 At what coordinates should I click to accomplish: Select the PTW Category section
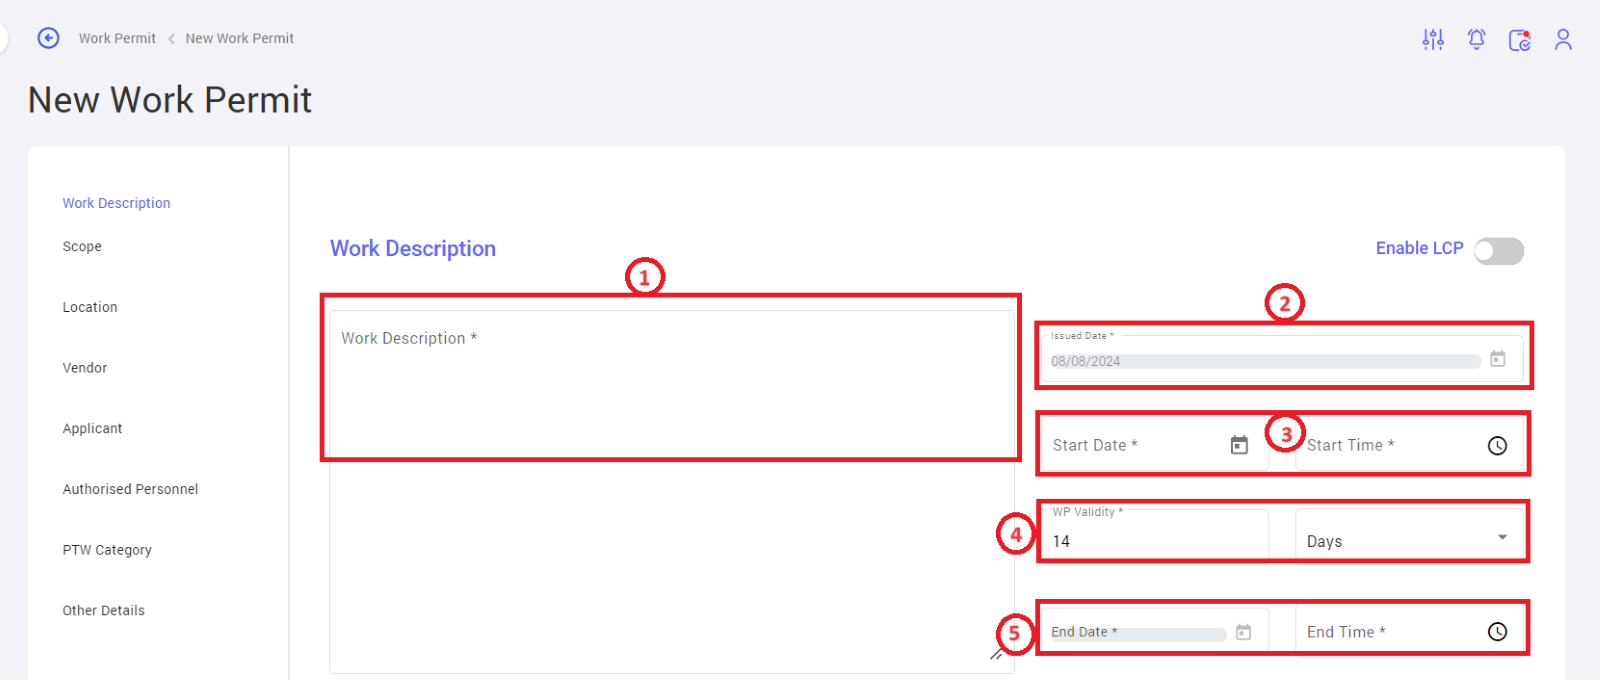click(107, 550)
